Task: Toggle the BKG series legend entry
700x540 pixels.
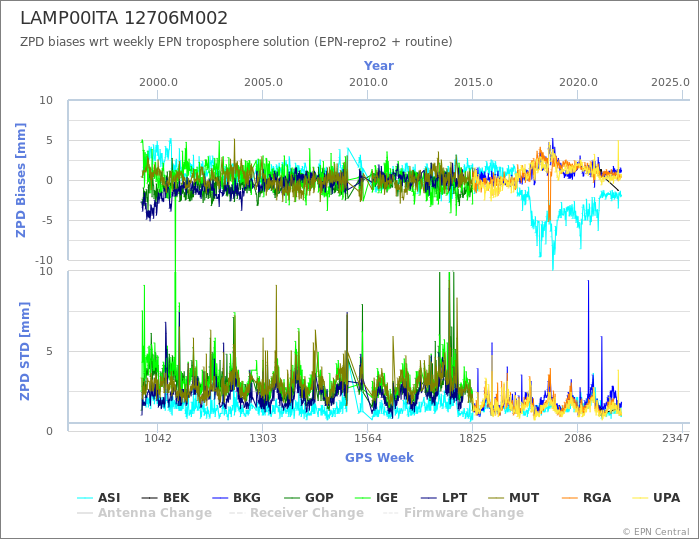Action: click(x=236, y=498)
